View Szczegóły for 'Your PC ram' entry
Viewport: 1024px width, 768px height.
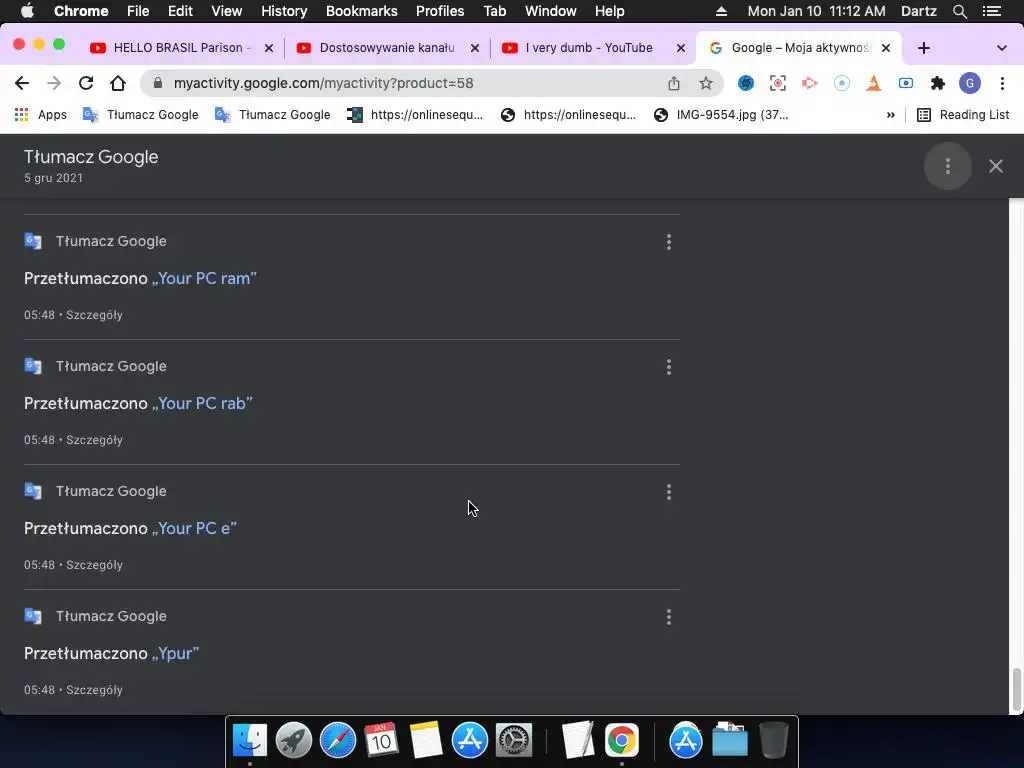[x=94, y=315]
